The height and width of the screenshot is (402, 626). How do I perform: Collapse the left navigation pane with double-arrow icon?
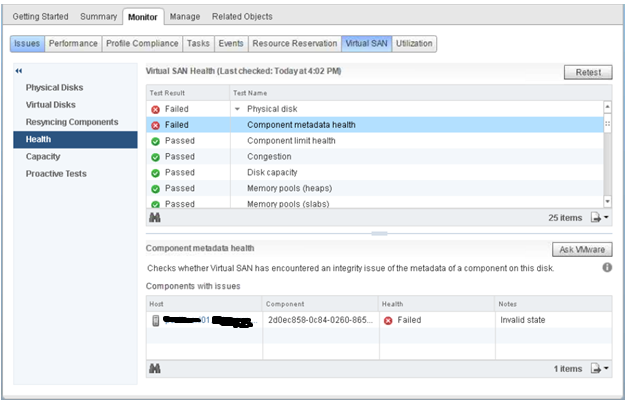18,72
